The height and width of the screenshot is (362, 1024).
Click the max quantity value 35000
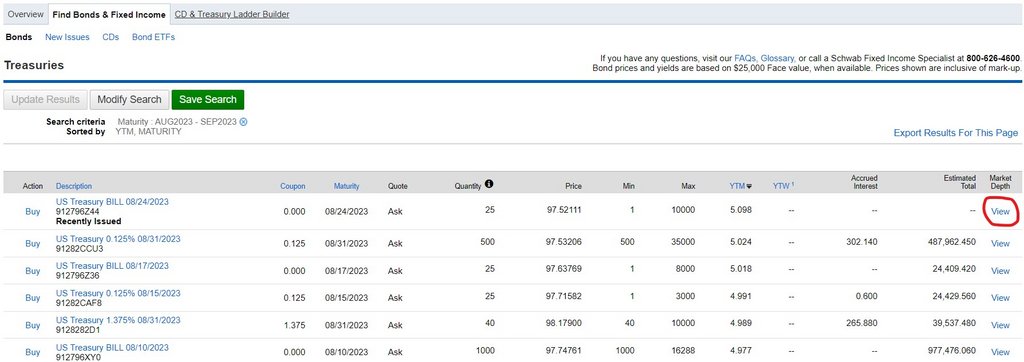pyautogui.click(x=683, y=242)
